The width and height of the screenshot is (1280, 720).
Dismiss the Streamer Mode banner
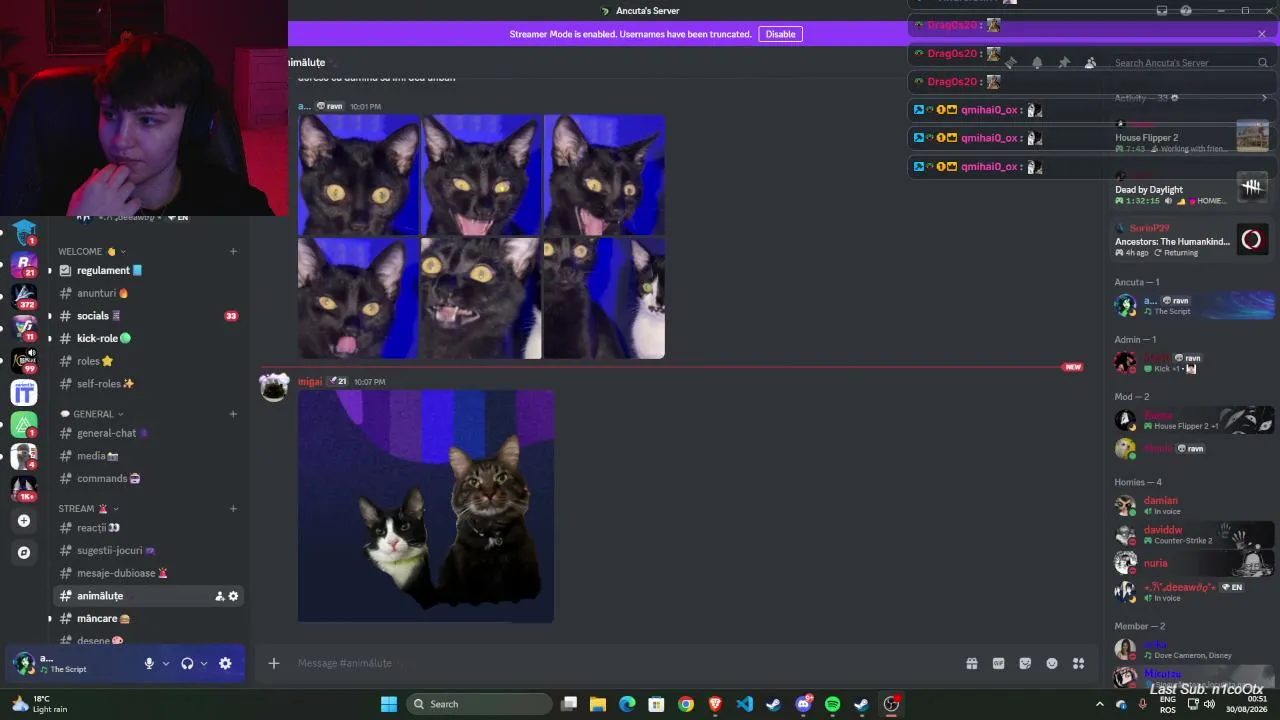[x=1262, y=34]
